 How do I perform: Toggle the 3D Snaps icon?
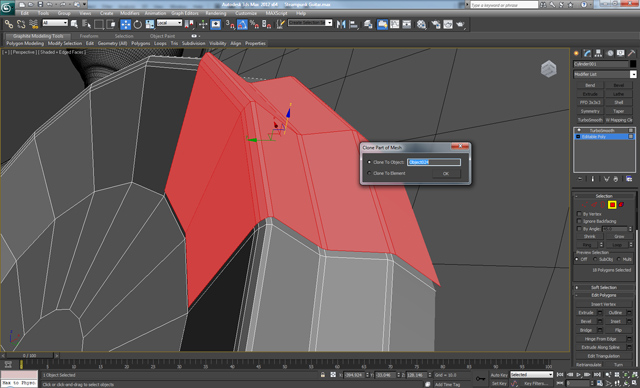pyautogui.click(x=230, y=24)
